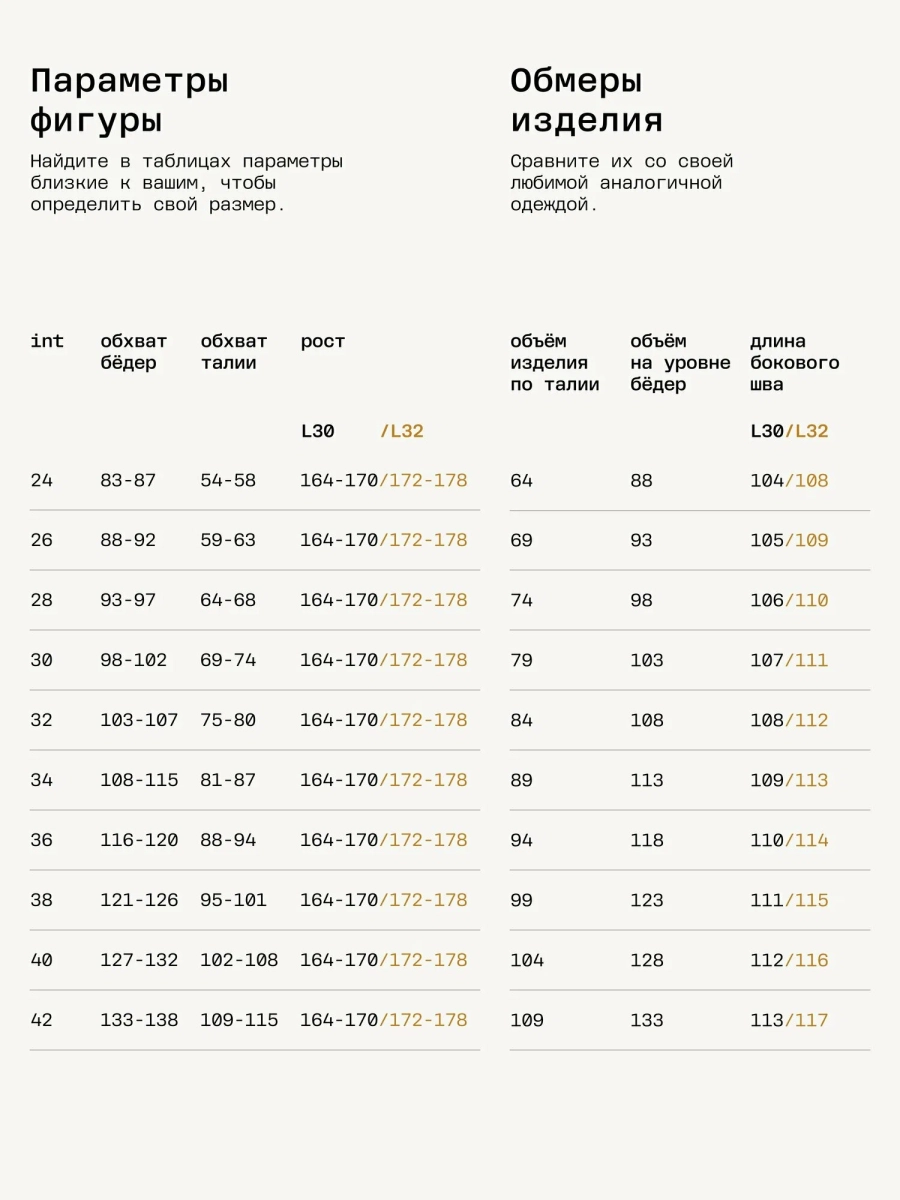Viewport: 900px width, 1200px height.
Task: Select size 30 in the int column
Action: 41,660
